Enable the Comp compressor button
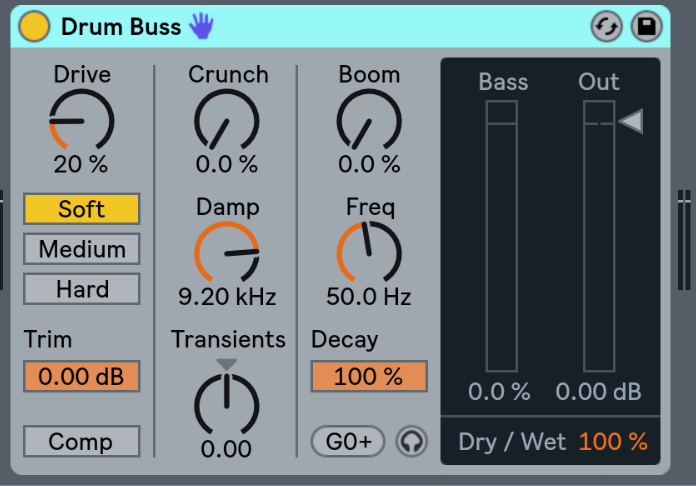 [x=82, y=441]
